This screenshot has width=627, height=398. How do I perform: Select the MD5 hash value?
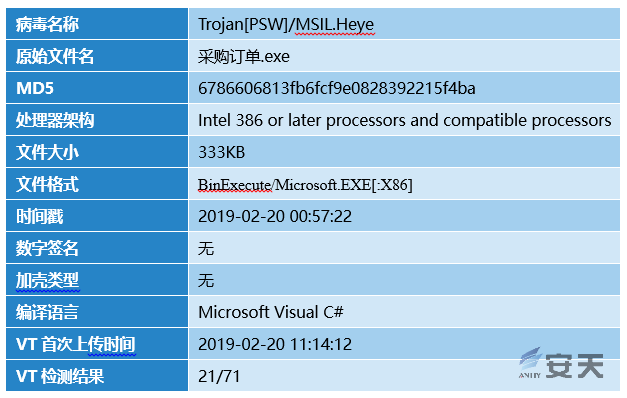pos(337,88)
